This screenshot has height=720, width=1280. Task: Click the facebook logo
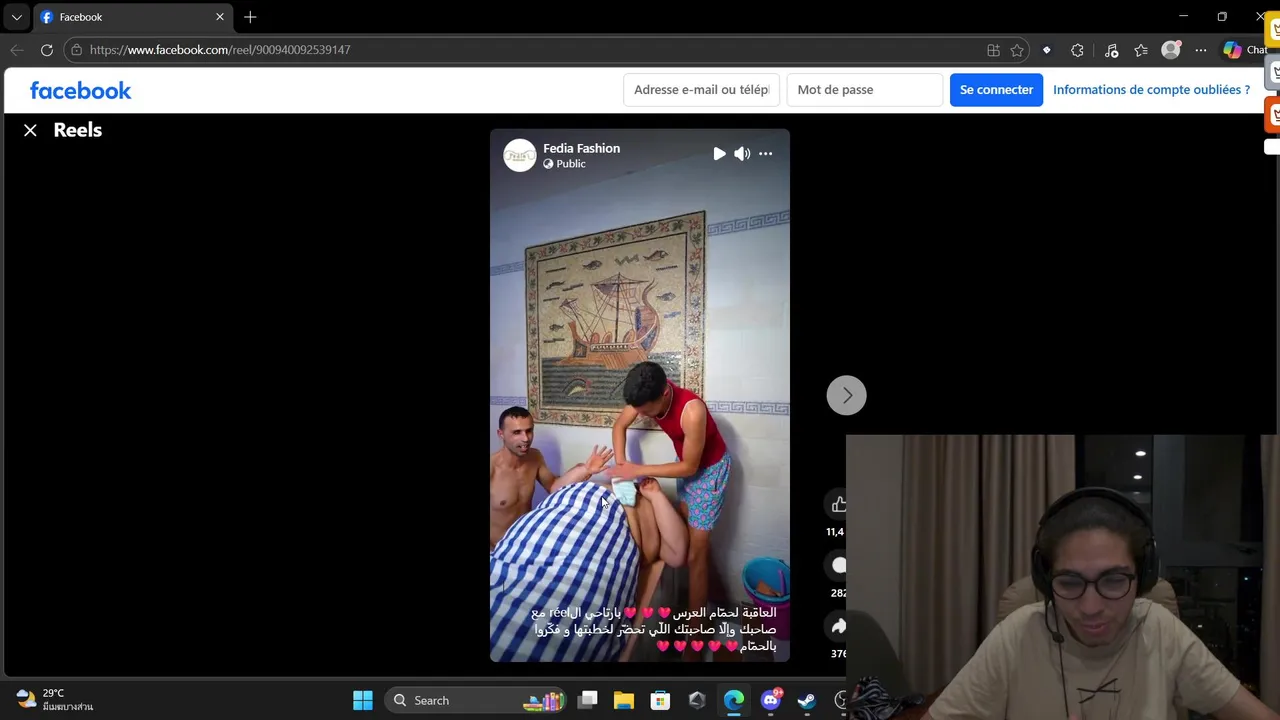[x=80, y=90]
